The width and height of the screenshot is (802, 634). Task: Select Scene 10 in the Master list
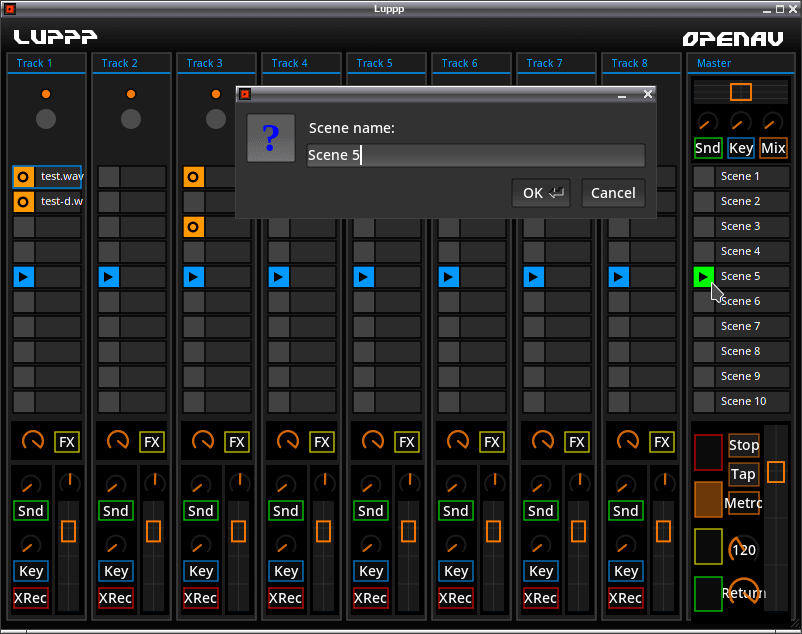(x=741, y=402)
